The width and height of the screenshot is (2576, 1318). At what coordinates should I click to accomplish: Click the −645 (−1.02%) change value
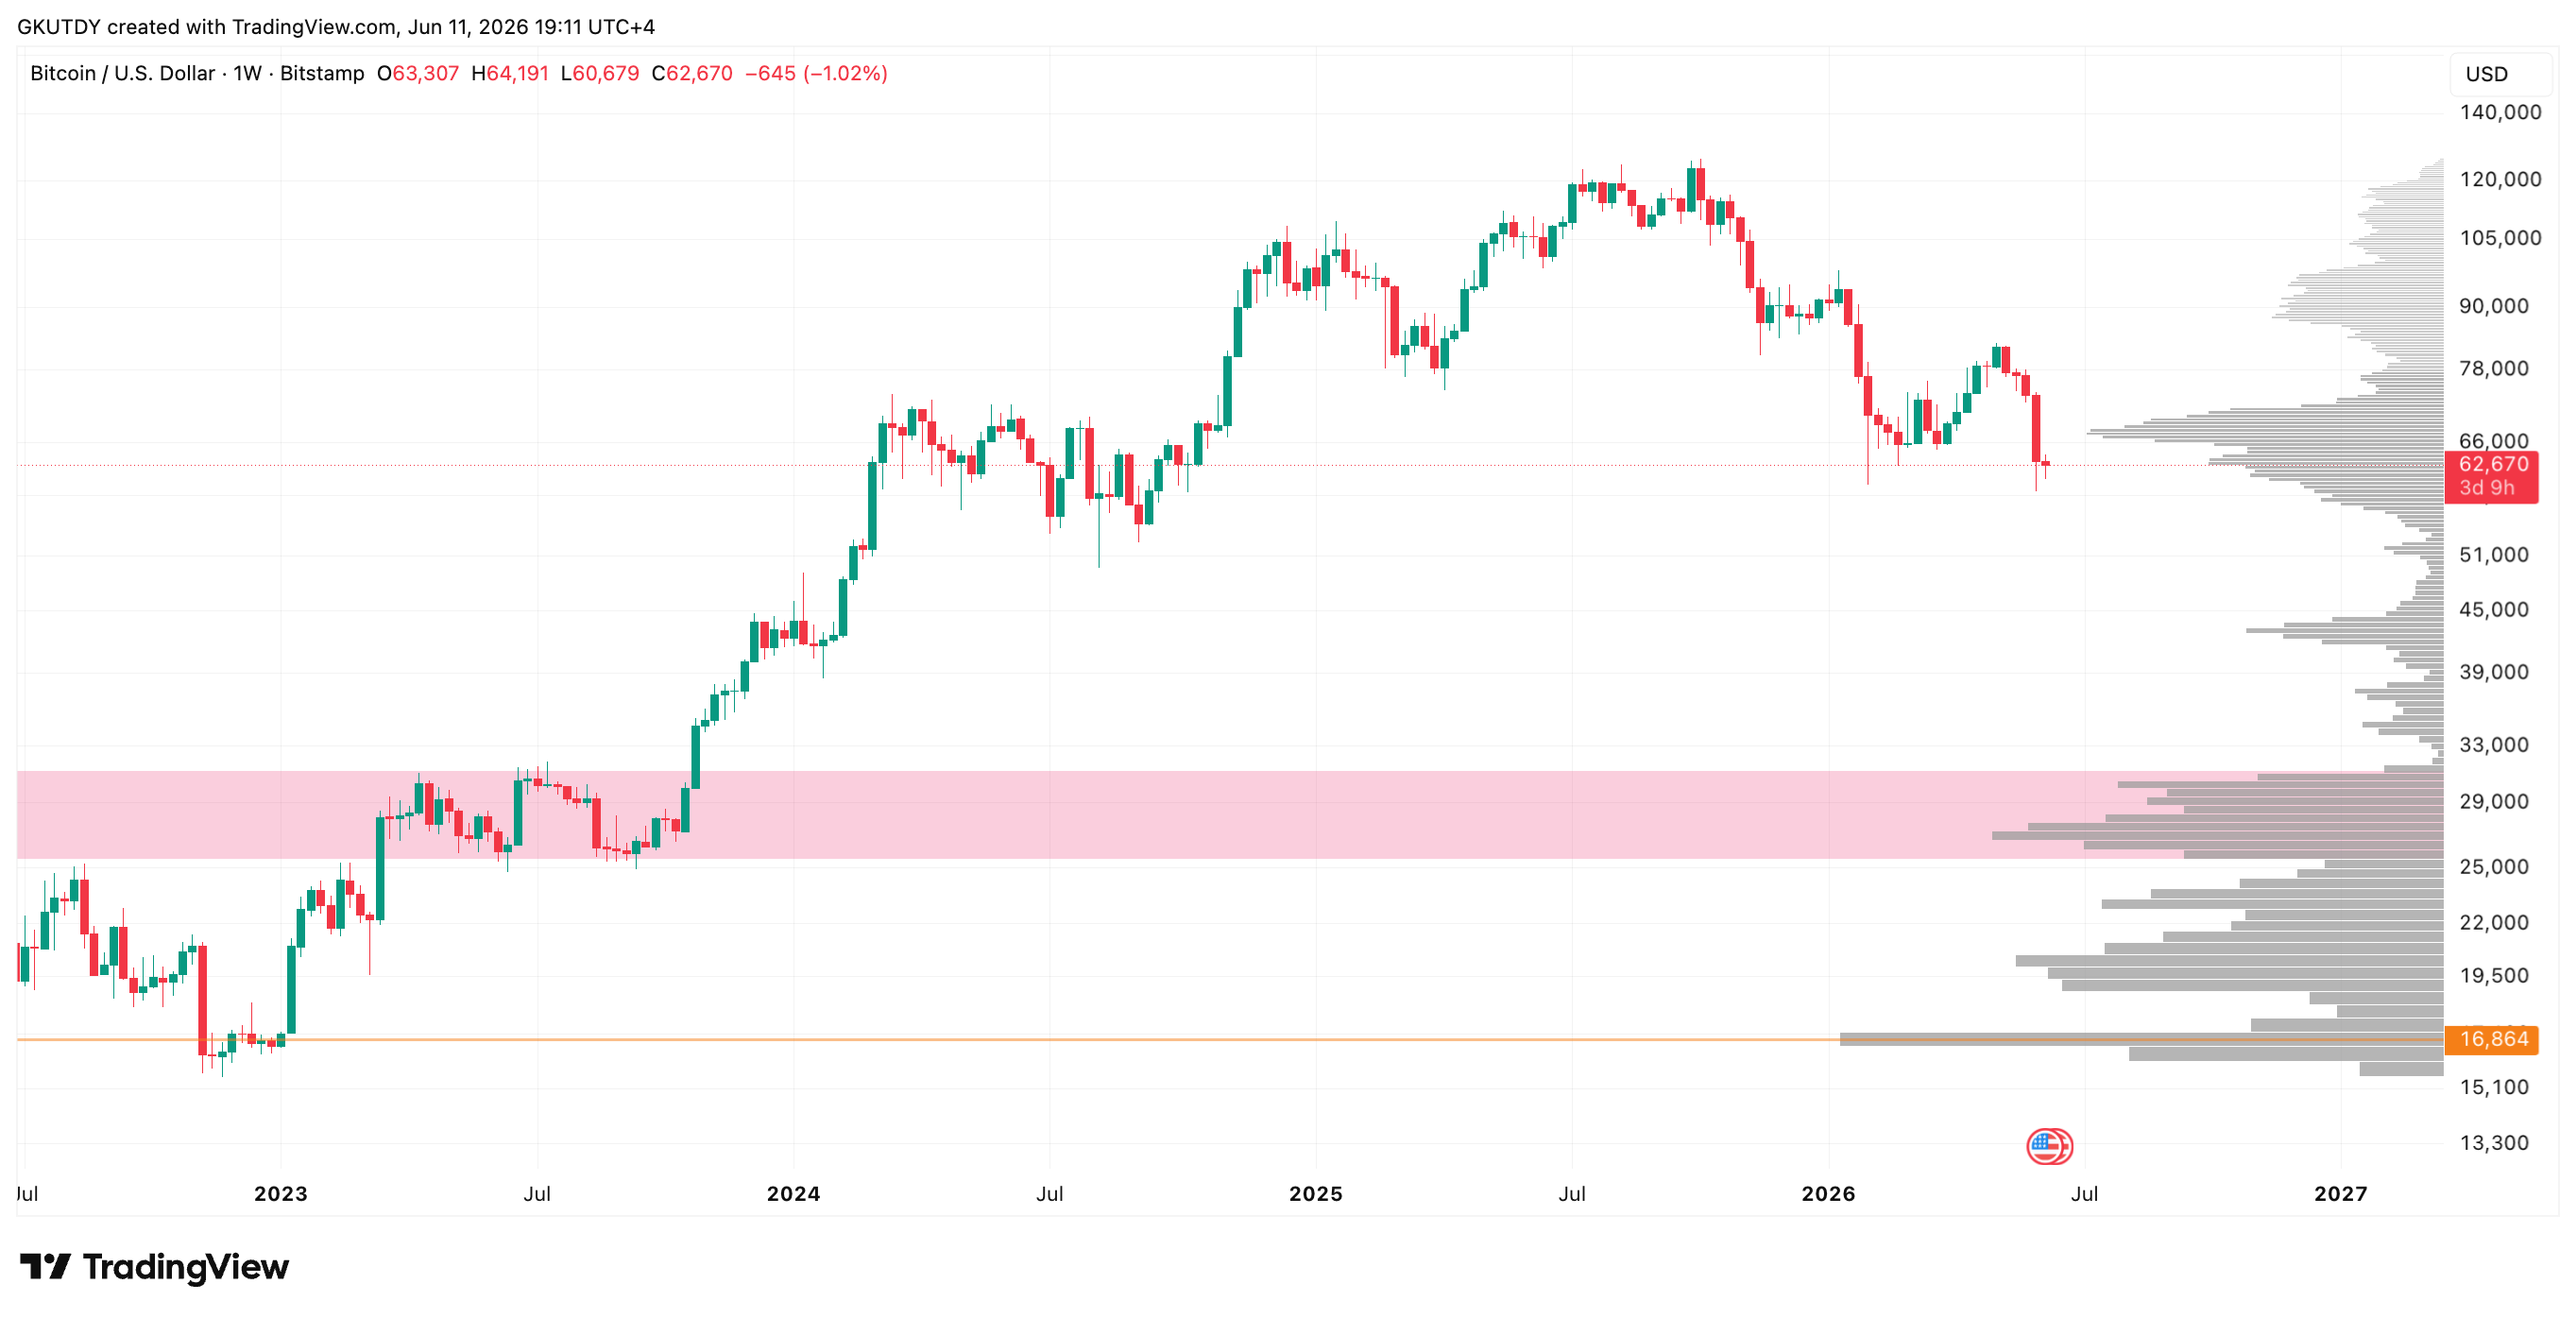pos(816,73)
